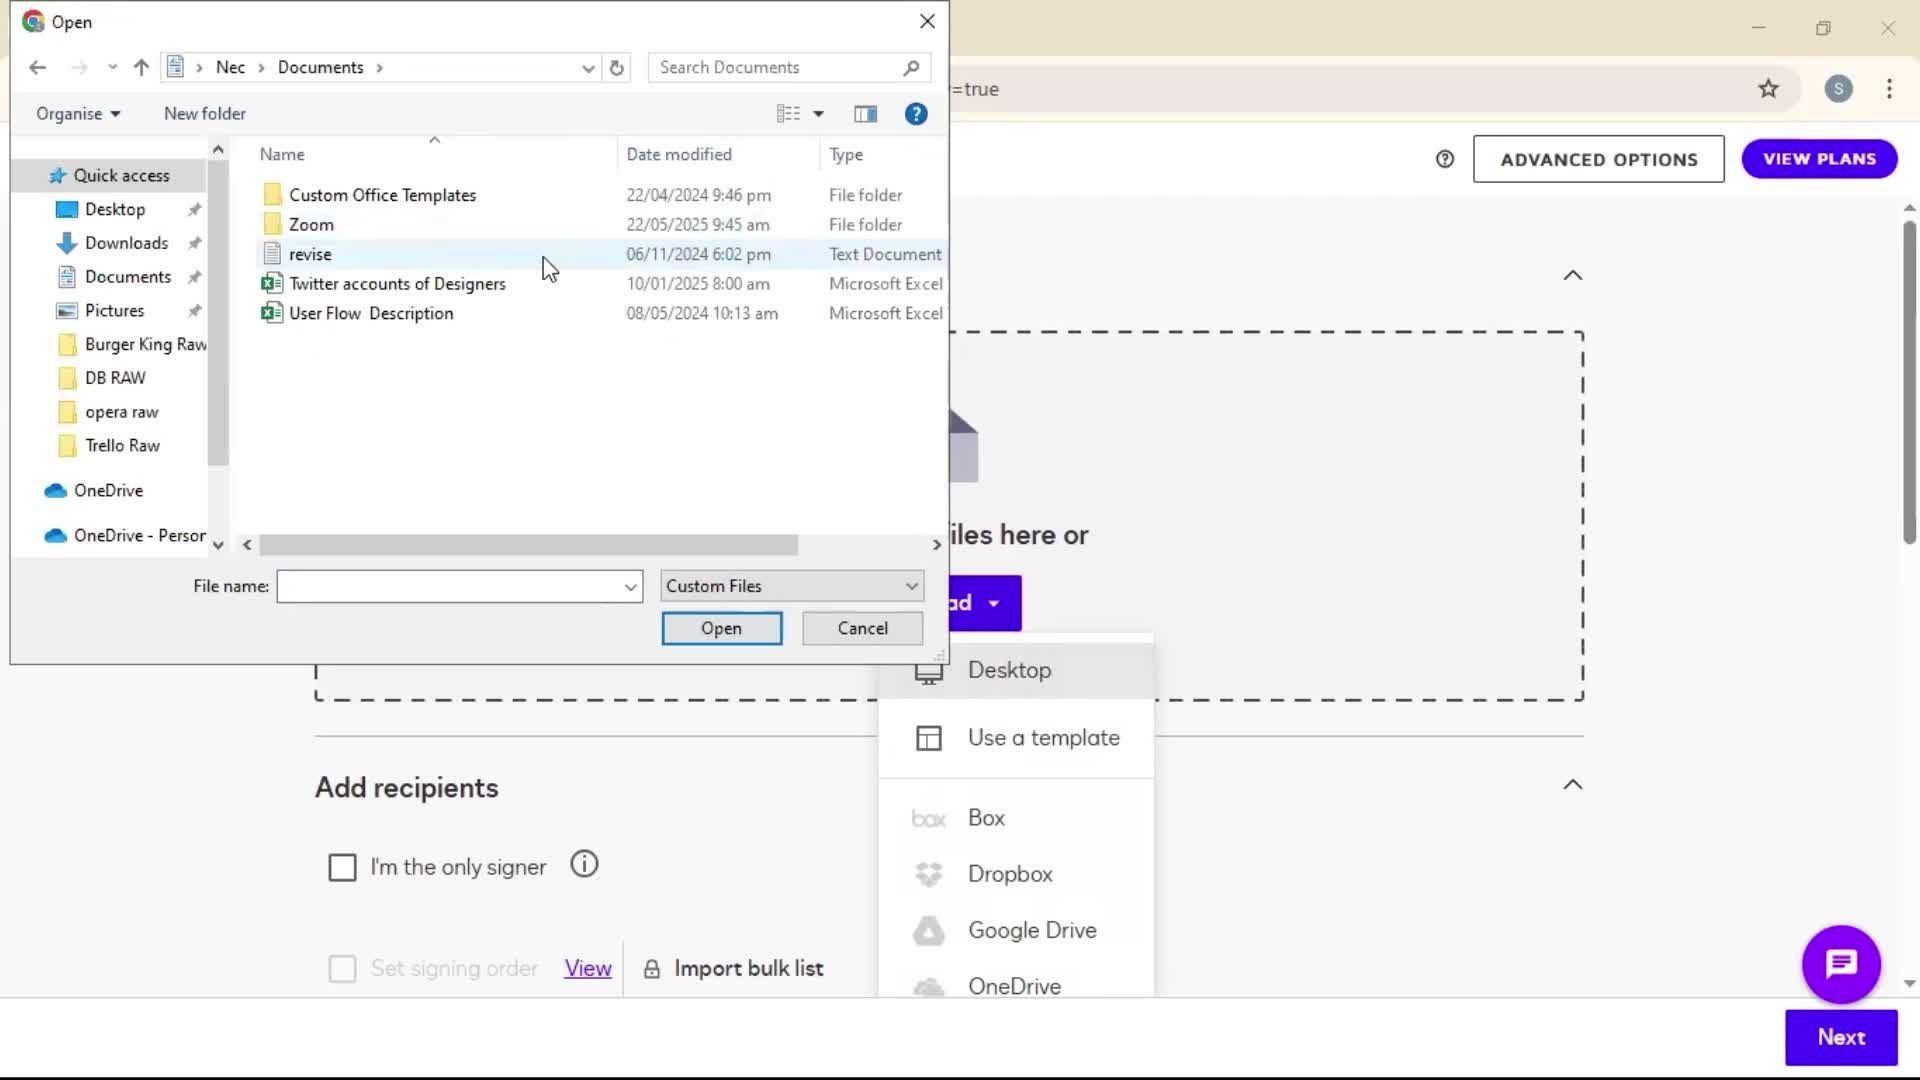
Task: Follow the View link
Action: [588, 968]
